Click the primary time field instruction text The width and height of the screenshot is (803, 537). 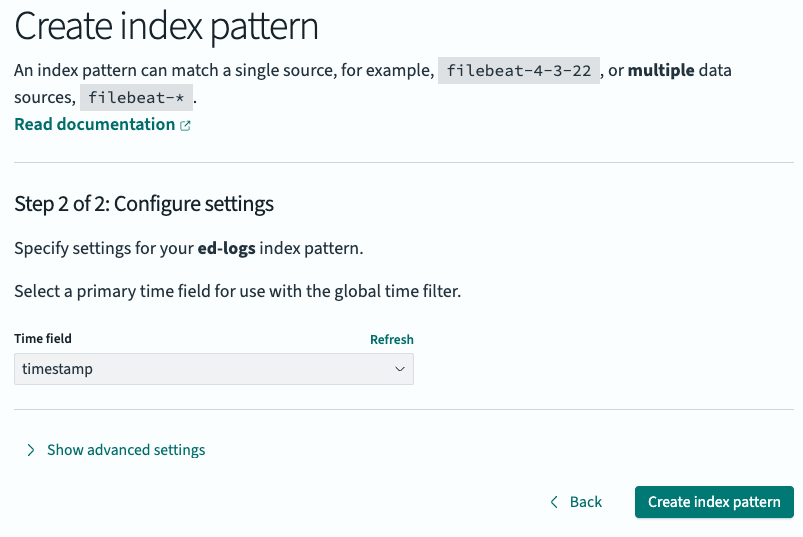coord(237,292)
